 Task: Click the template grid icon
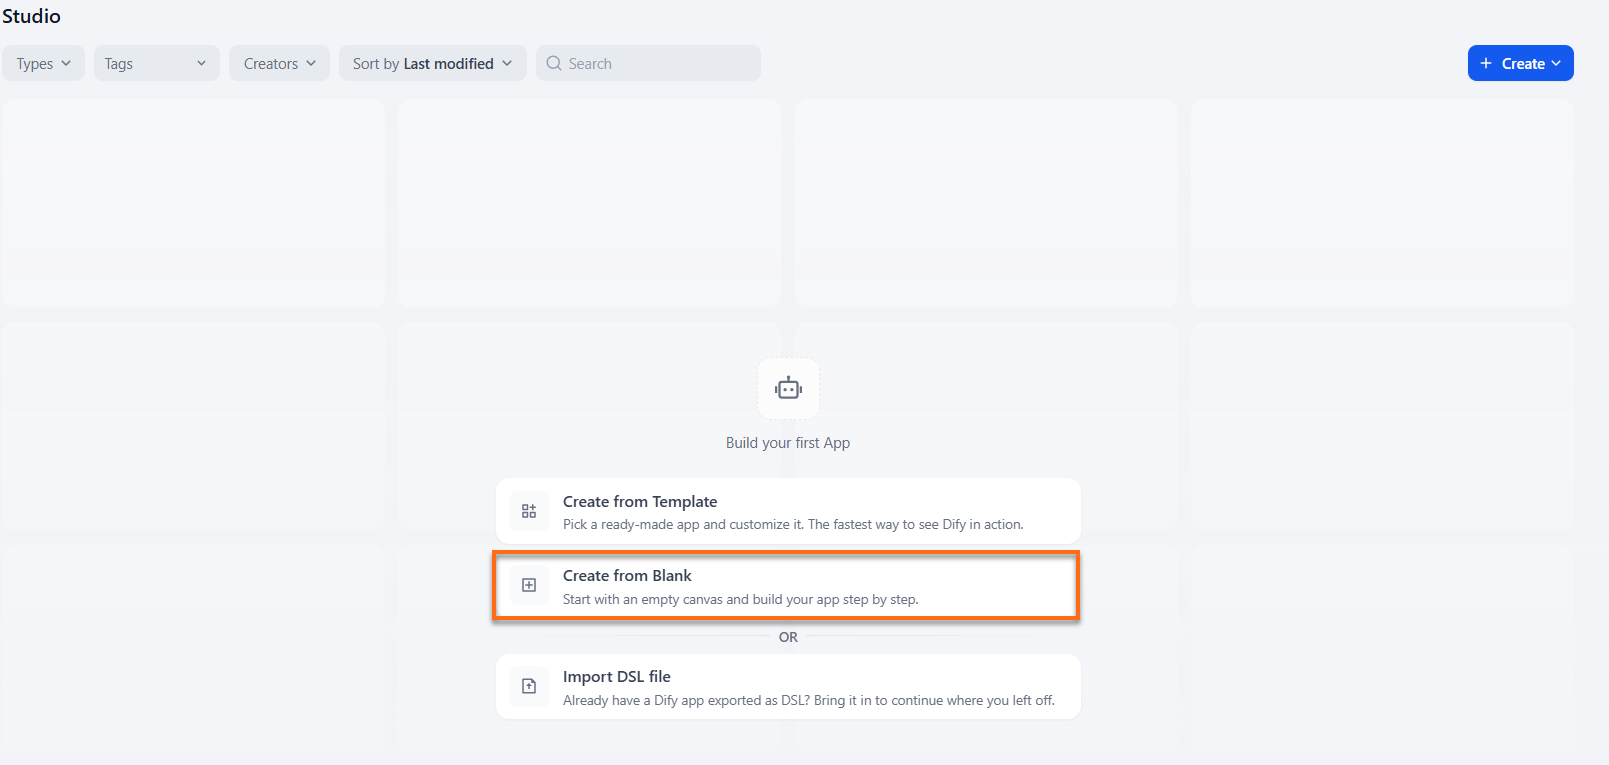coord(529,511)
